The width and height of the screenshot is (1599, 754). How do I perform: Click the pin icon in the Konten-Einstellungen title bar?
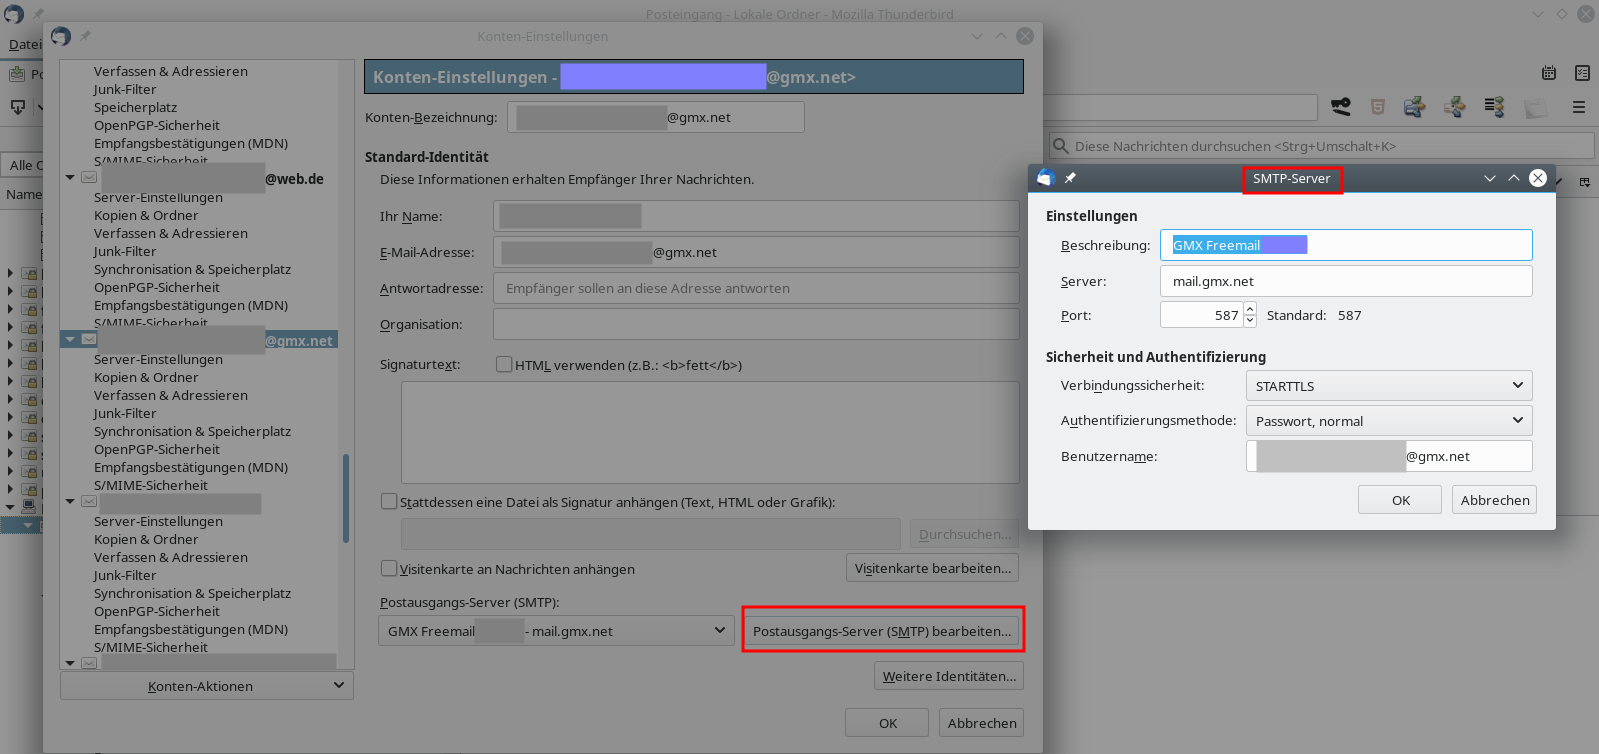coord(85,36)
